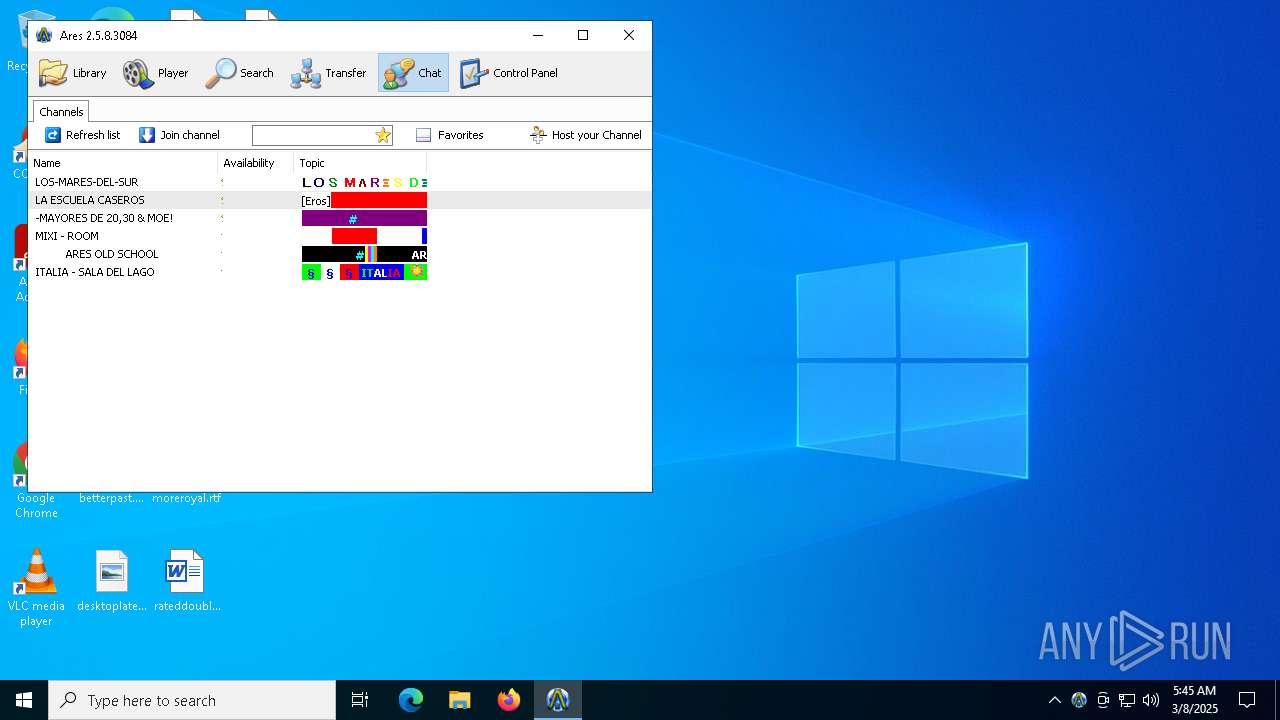
Task: Open the Favorites list
Action: pyautogui.click(x=449, y=135)
